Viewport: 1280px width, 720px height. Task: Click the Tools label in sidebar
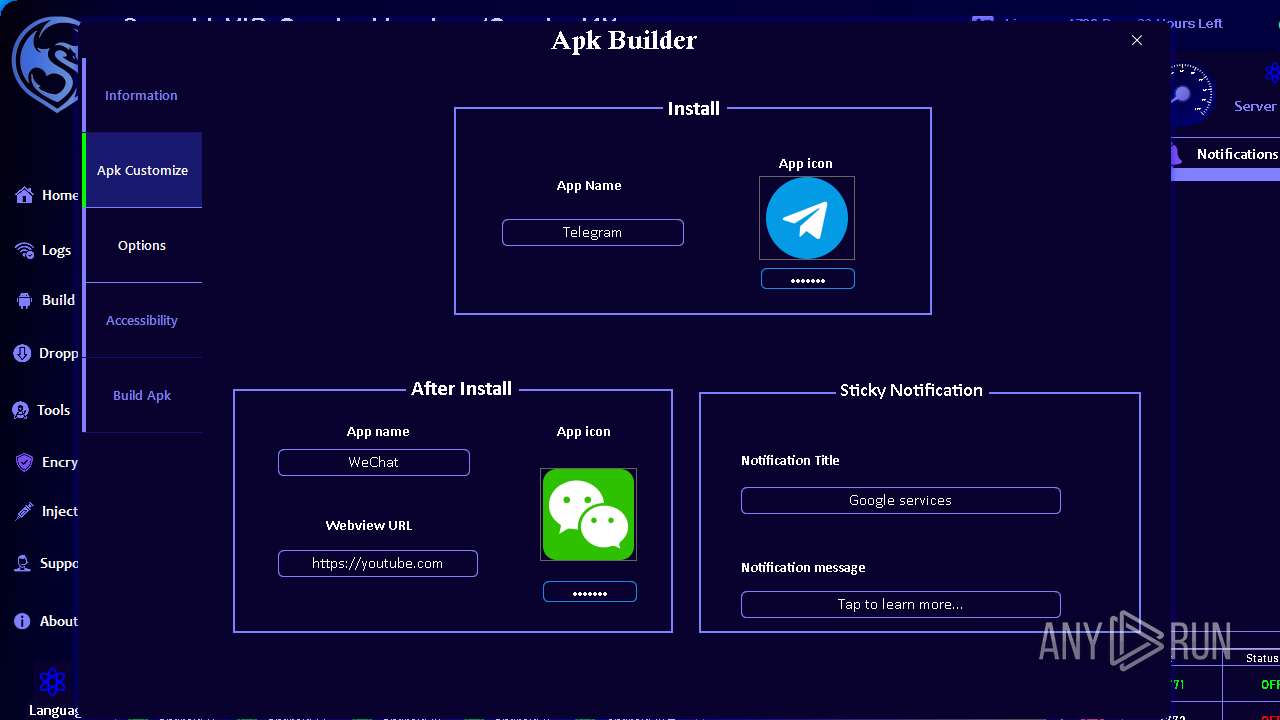(x=53, y=410)
